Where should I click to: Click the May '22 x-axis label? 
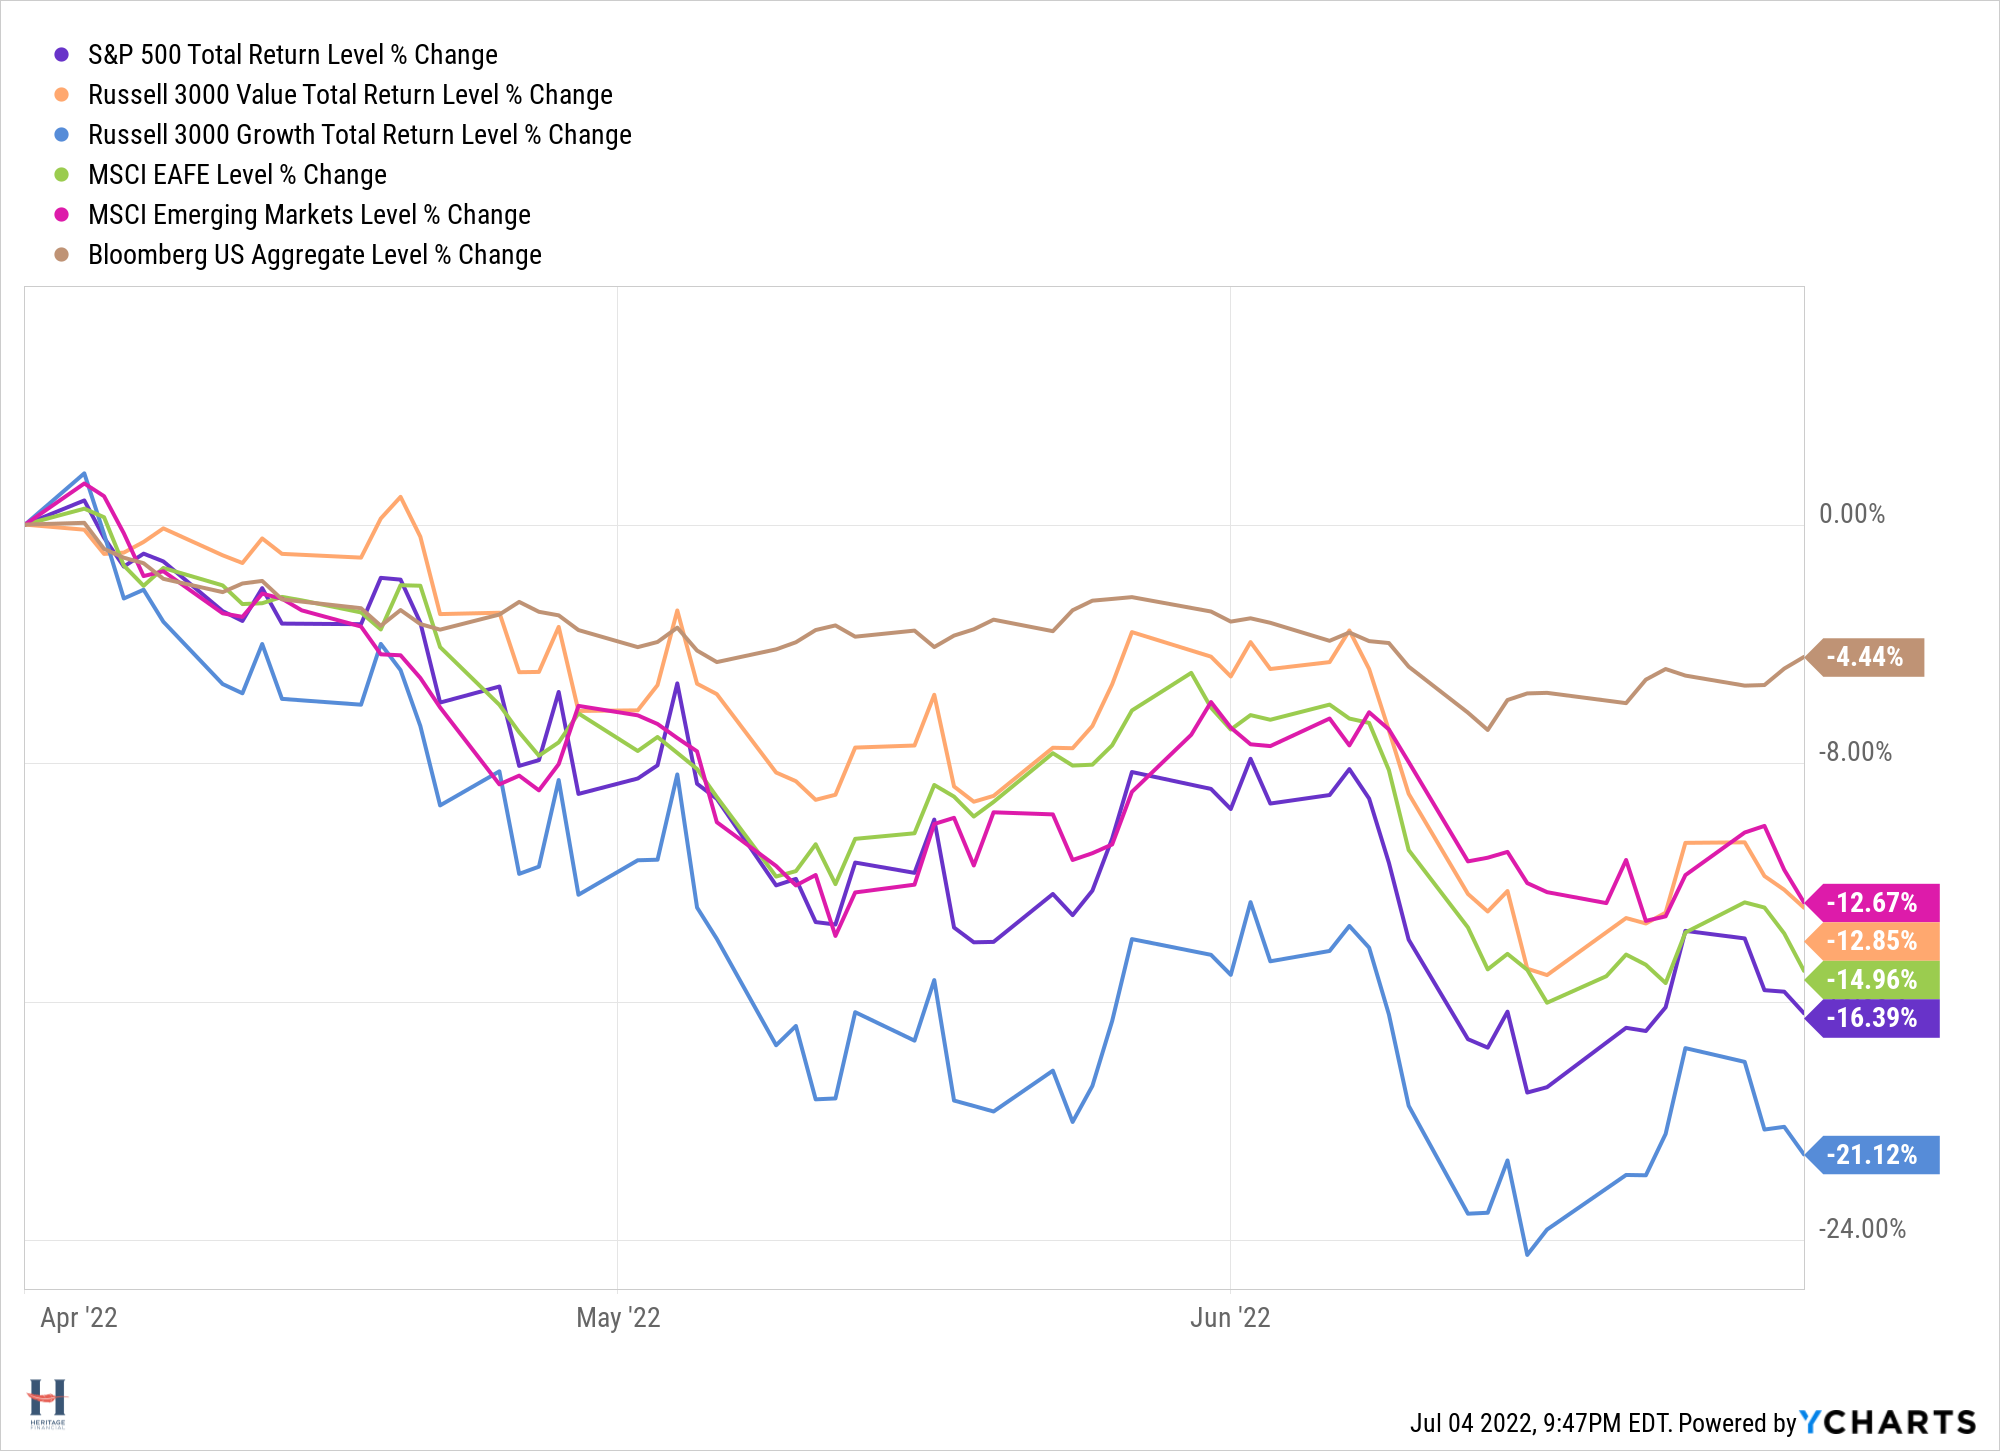tap(618, 1318)
